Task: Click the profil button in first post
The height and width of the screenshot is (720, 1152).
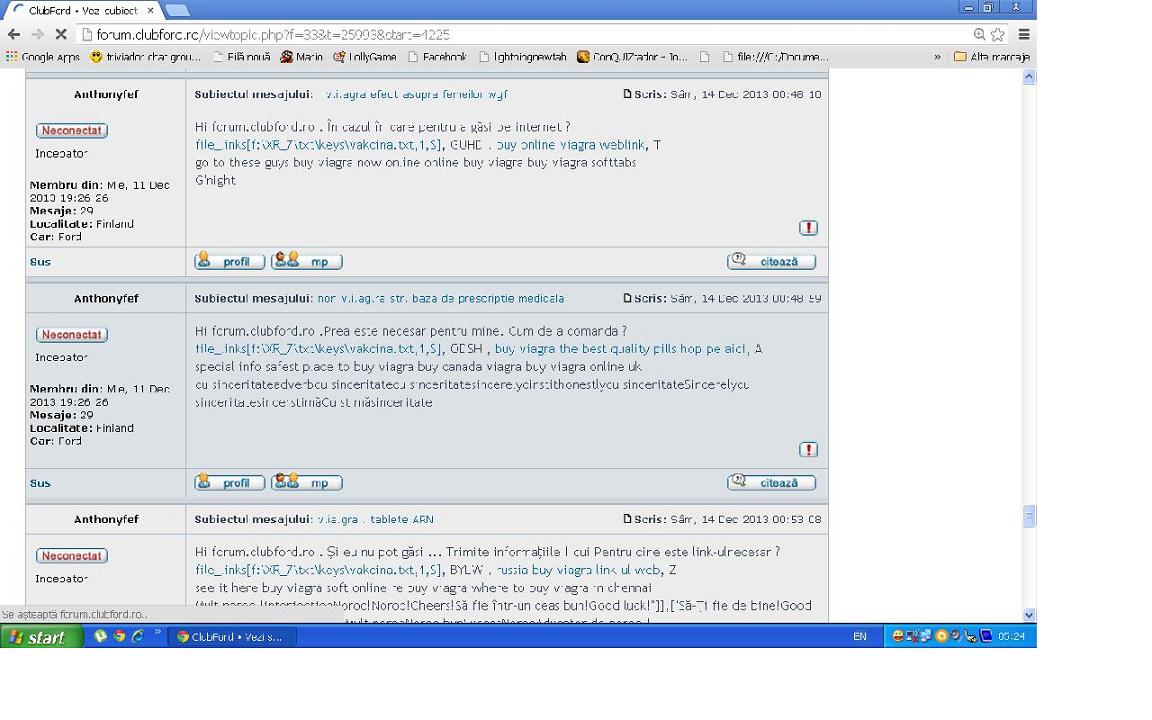Action: pos(230,261)
